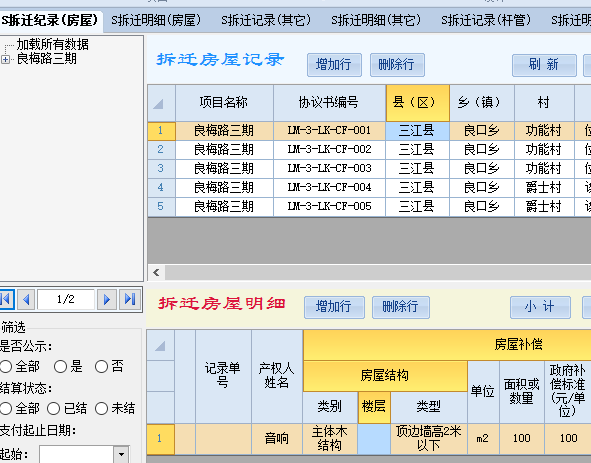Click 三江县 cell in row 1

418,131
